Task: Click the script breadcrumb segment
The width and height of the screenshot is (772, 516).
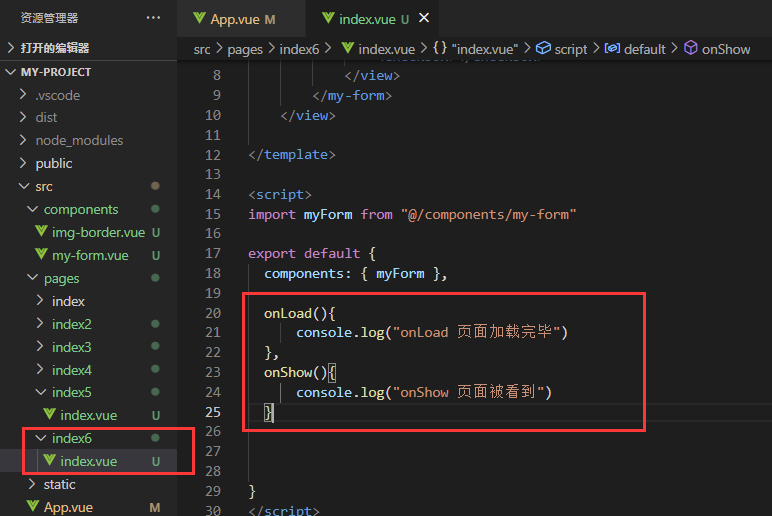Action: point(571,49)
